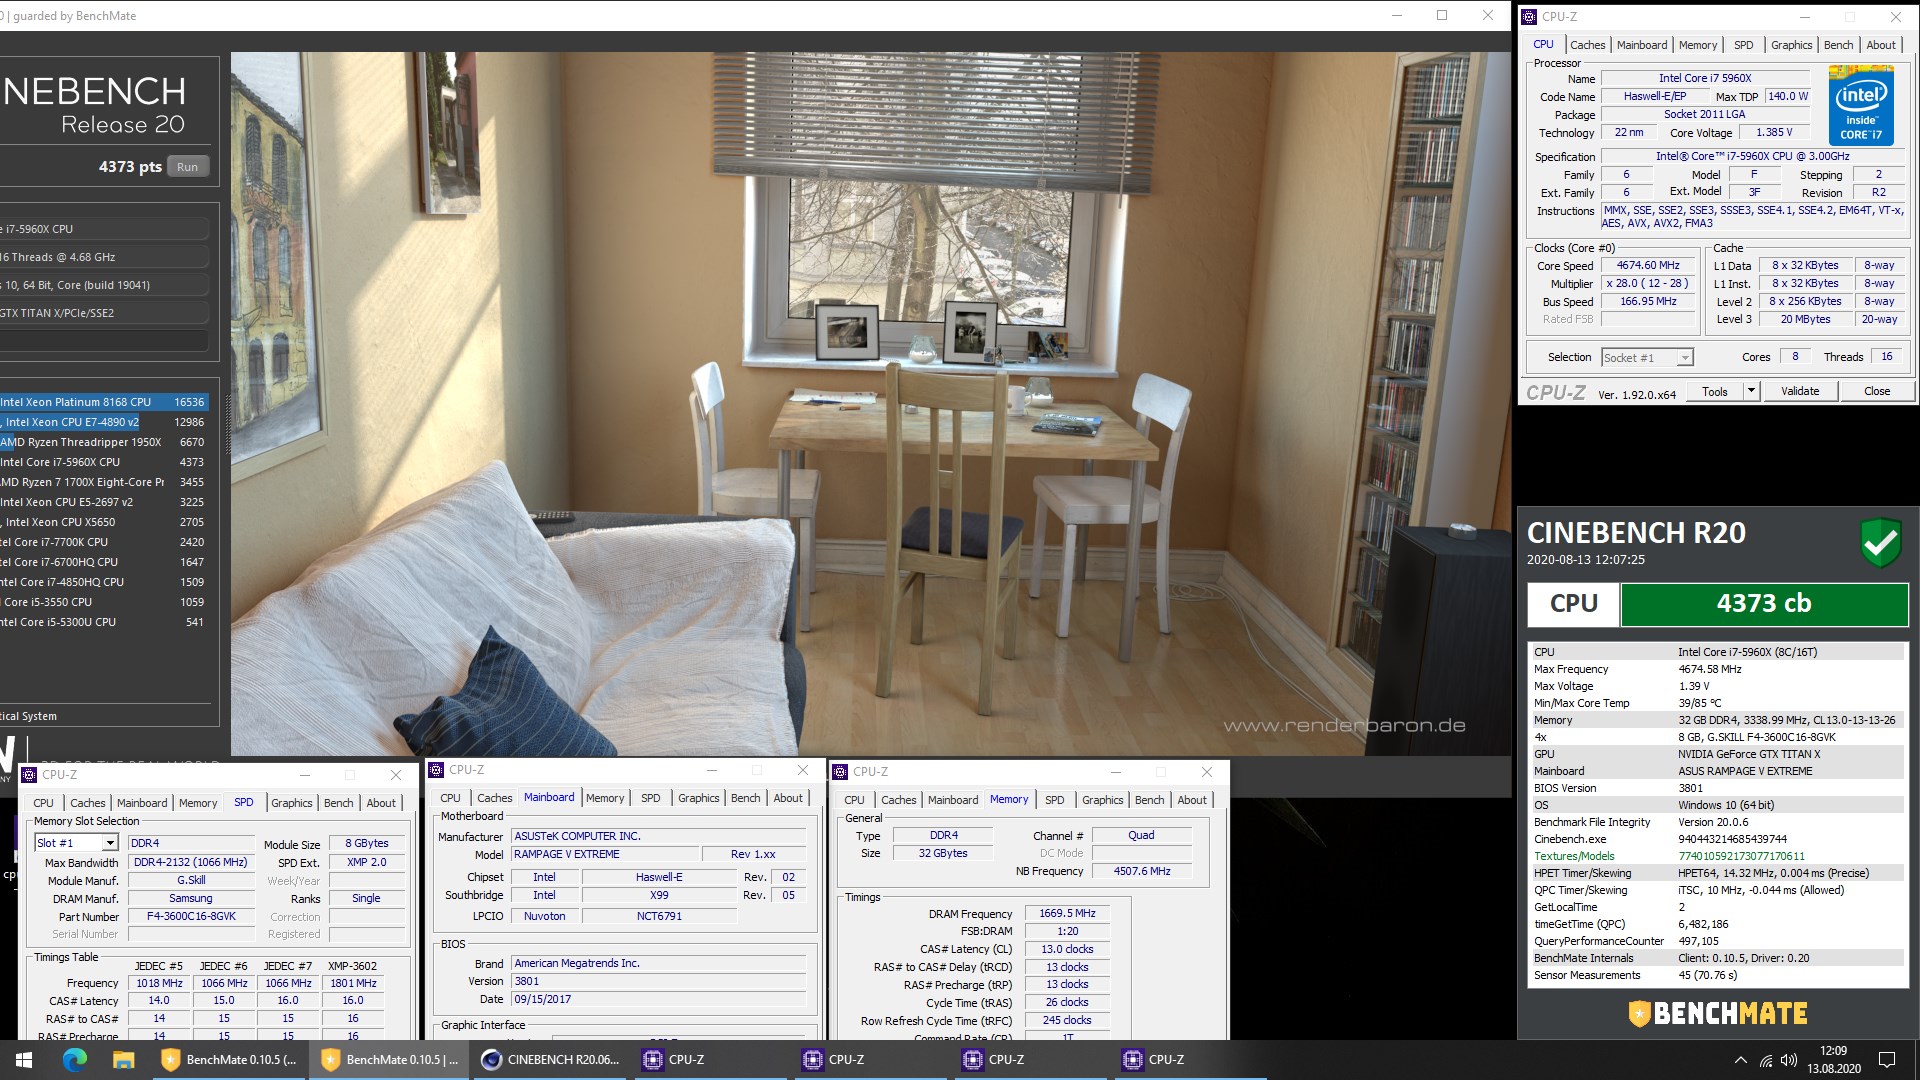
Task: Open the third CPU-Z taskbar window
Action: click(1030, 1060)
